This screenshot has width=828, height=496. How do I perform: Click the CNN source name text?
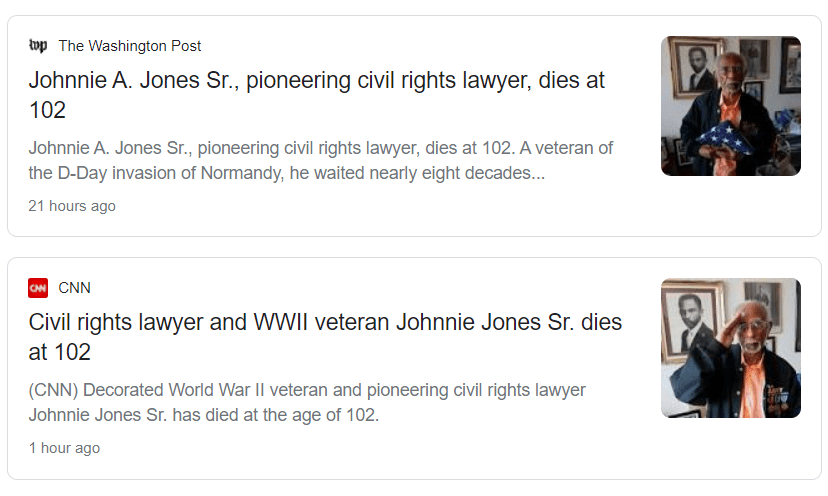(75, 288)
